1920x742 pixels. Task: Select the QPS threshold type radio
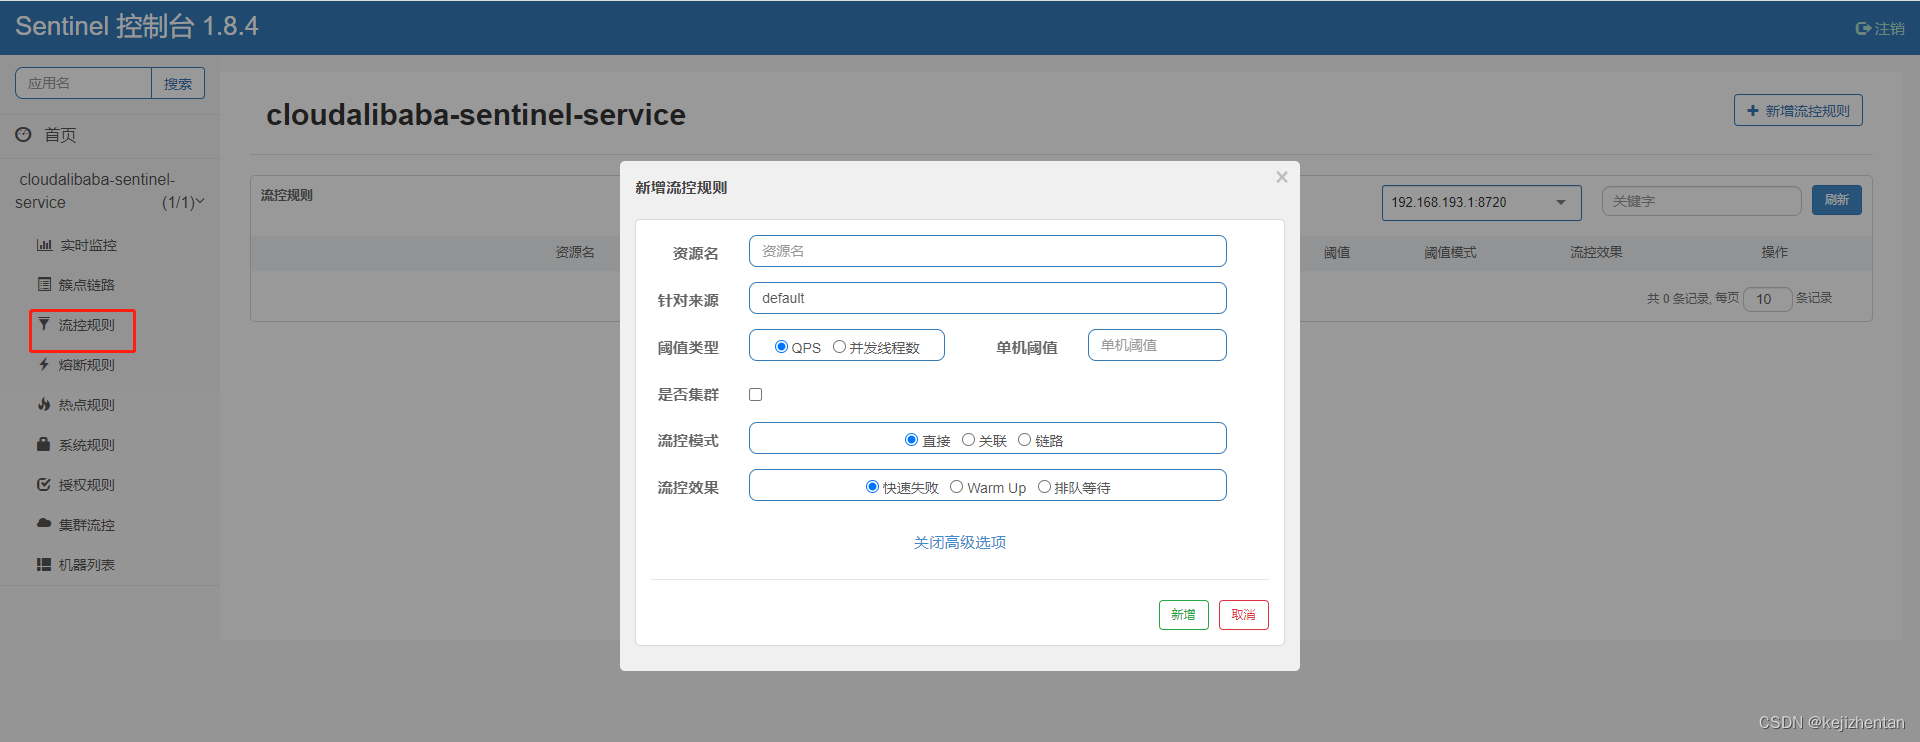pos(782,347)
